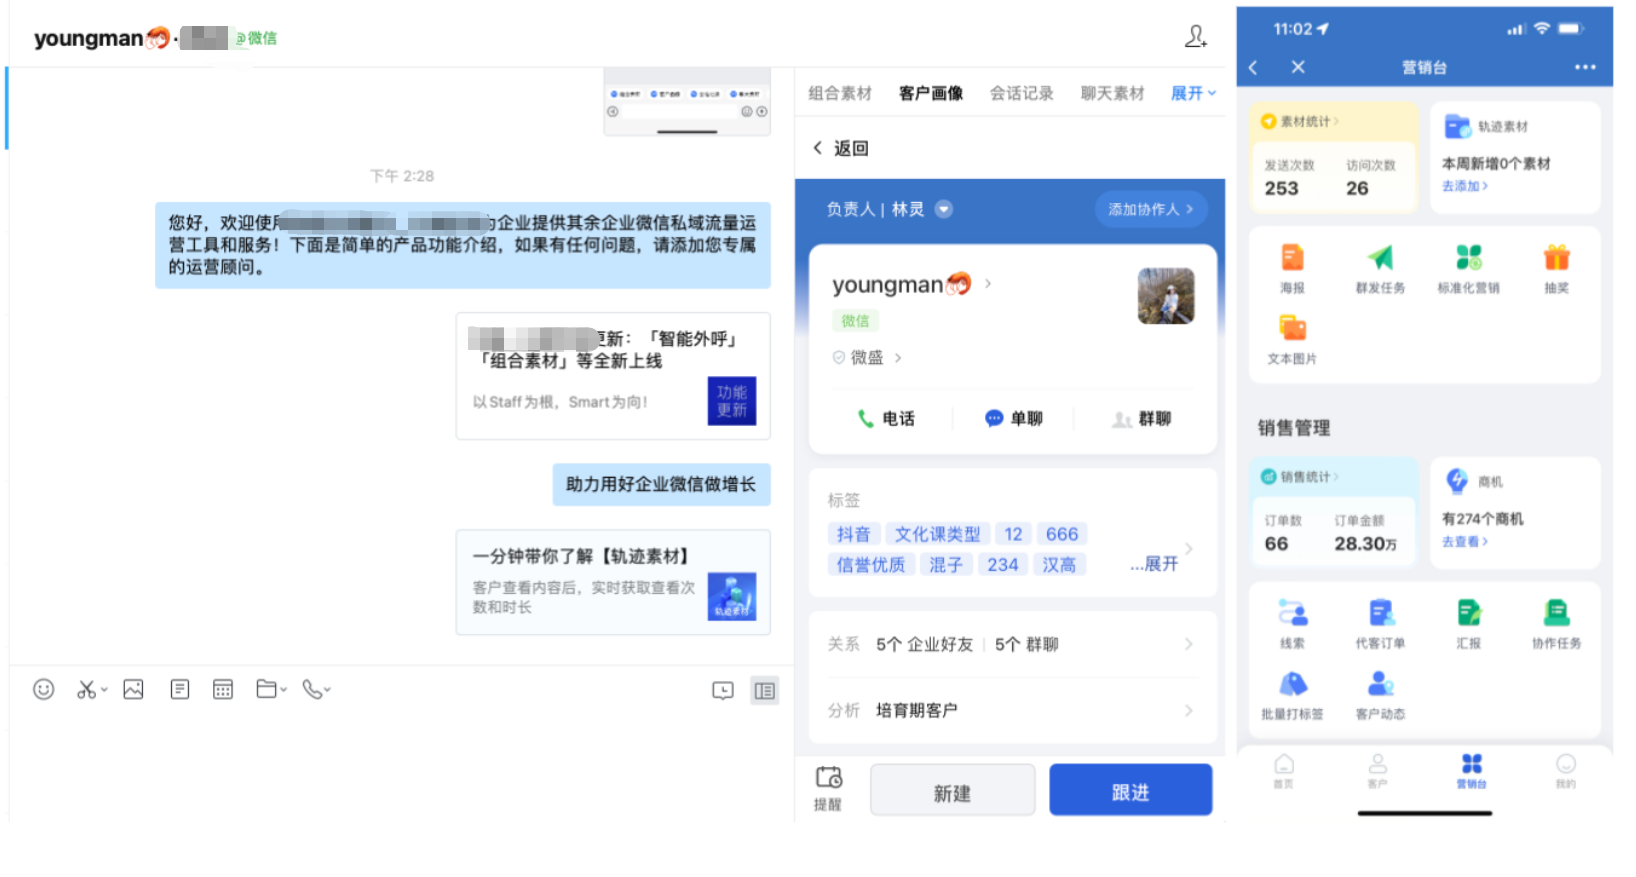Open the 线索 leads icon
The image size is (1636, 877).
[1292, 613]
